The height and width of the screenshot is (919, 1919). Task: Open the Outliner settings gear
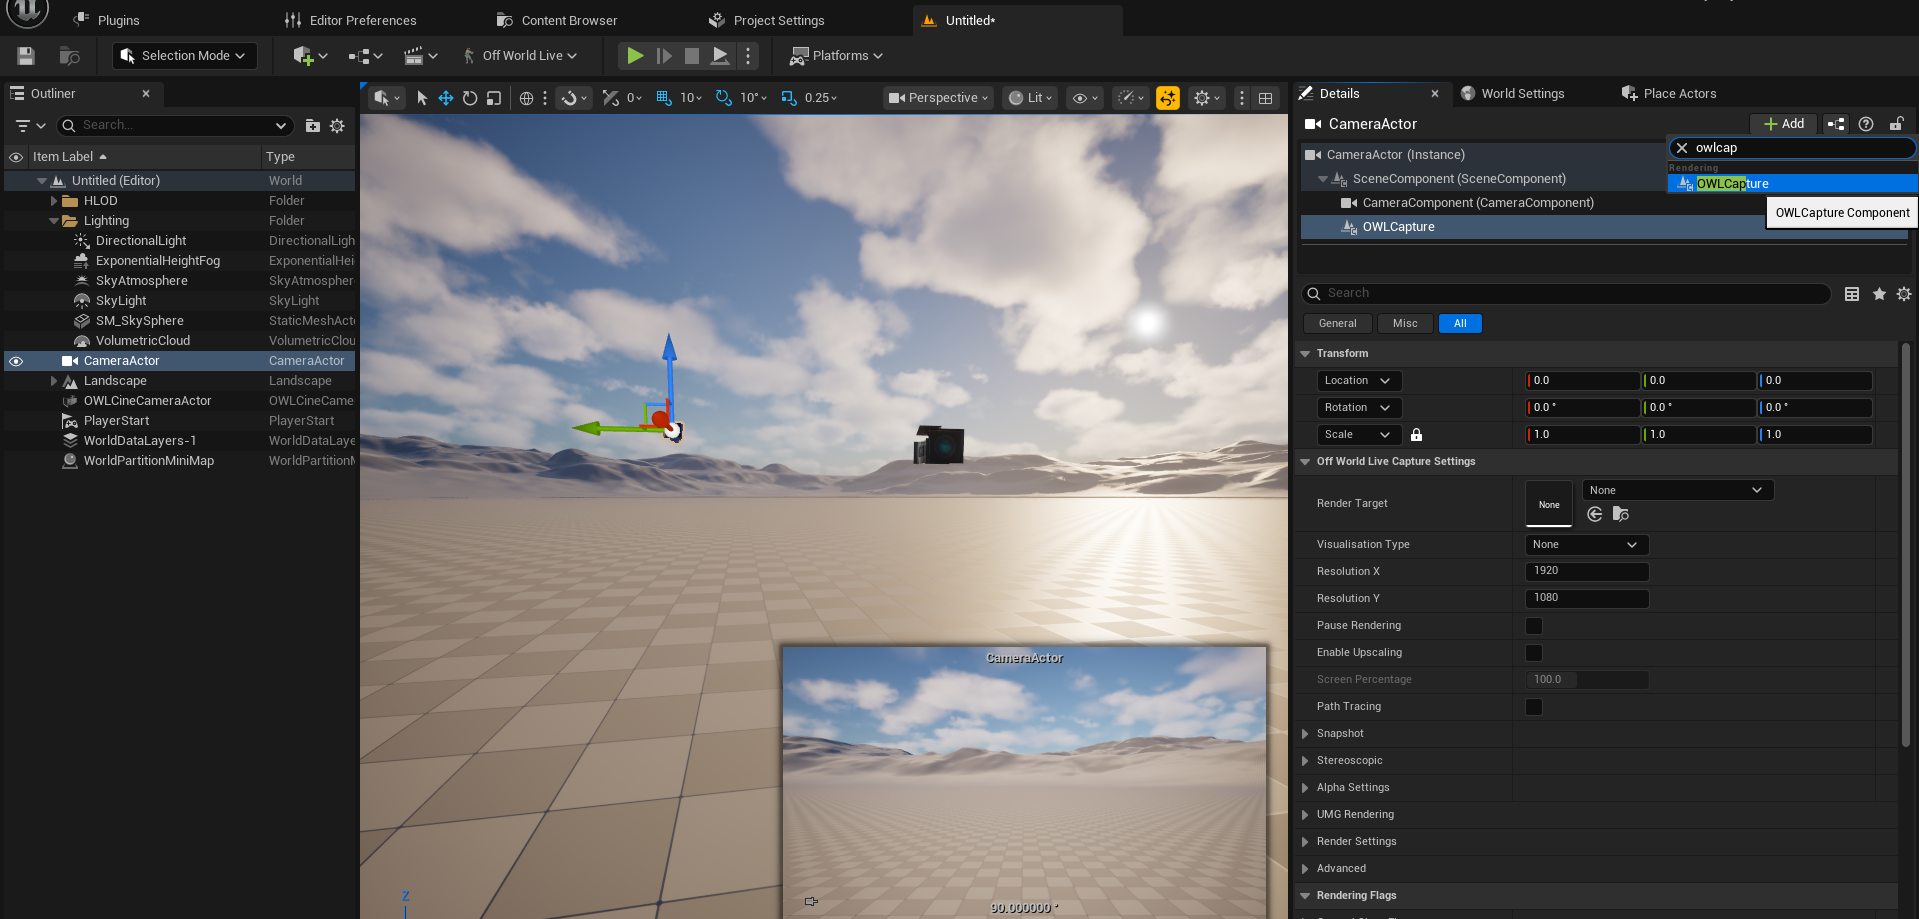pyautogui.click(x=337, y=125)
